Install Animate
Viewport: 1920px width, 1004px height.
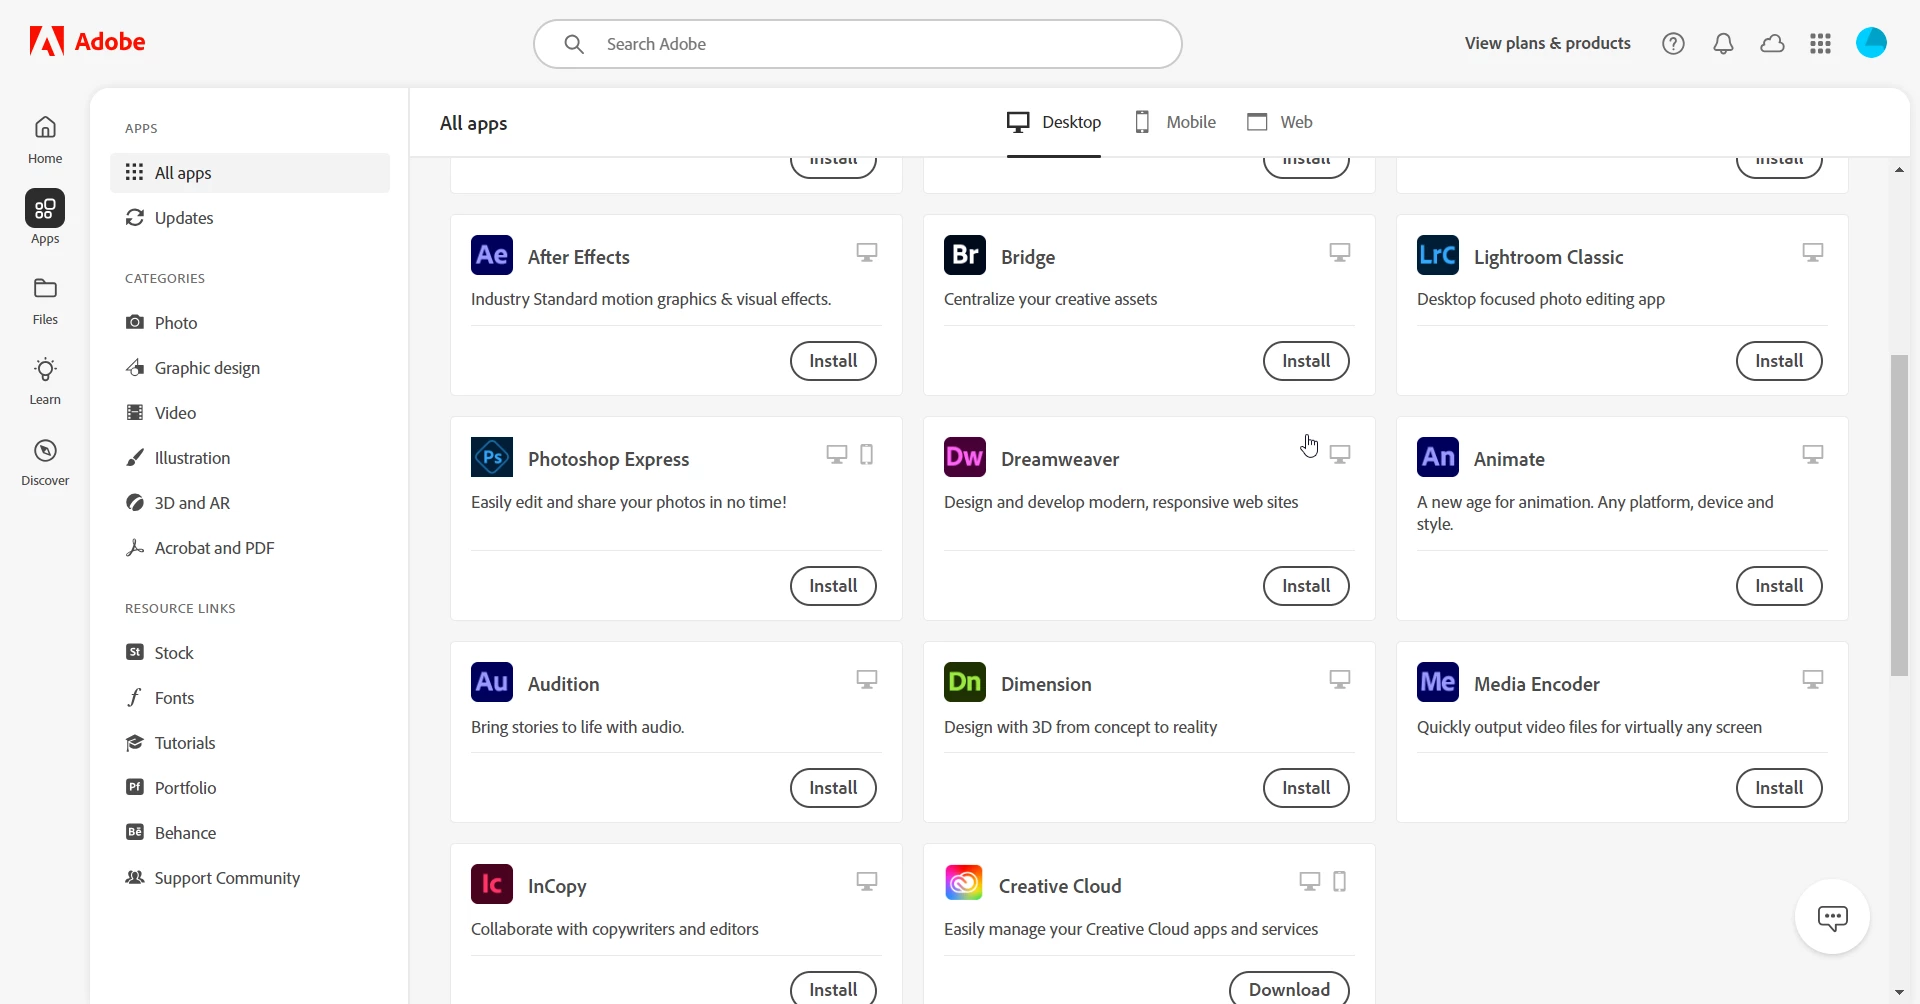click(1779, 586)
